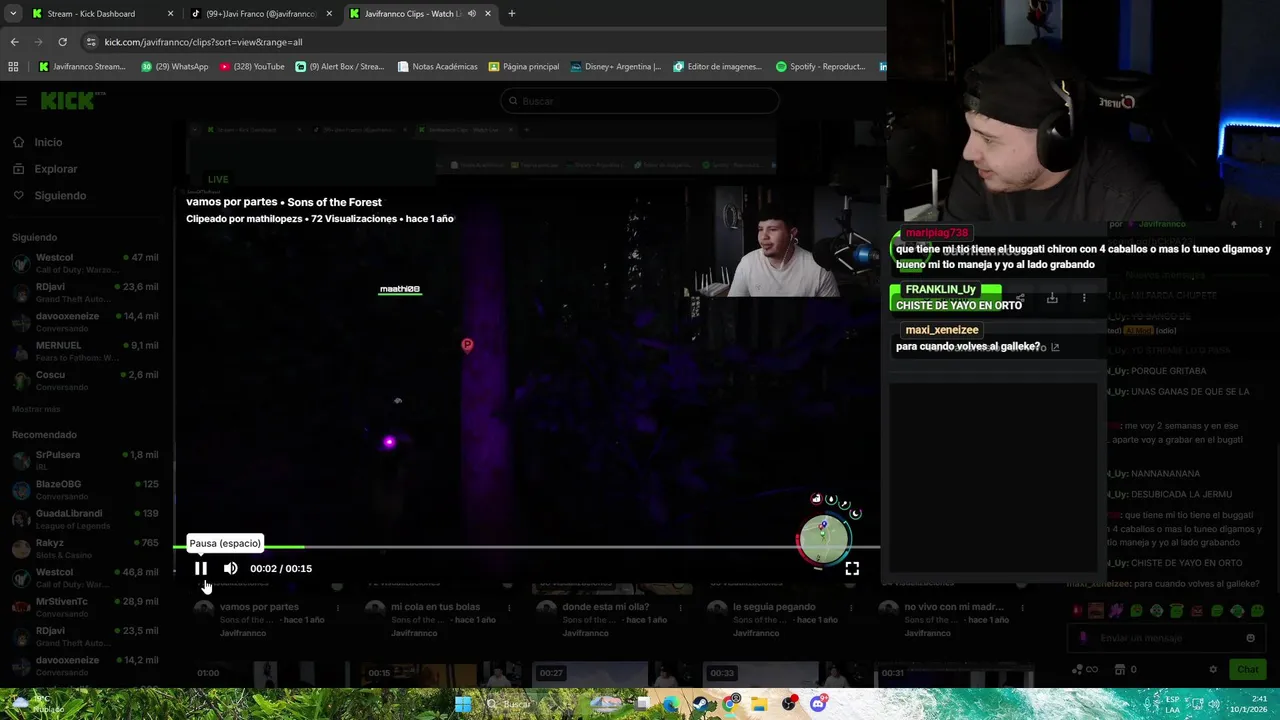Image resolution: width=1280 pixels, height=720 pixels.
Task: Open options for 'mi cola en tus bolas' card
Action: coord(508,607)
